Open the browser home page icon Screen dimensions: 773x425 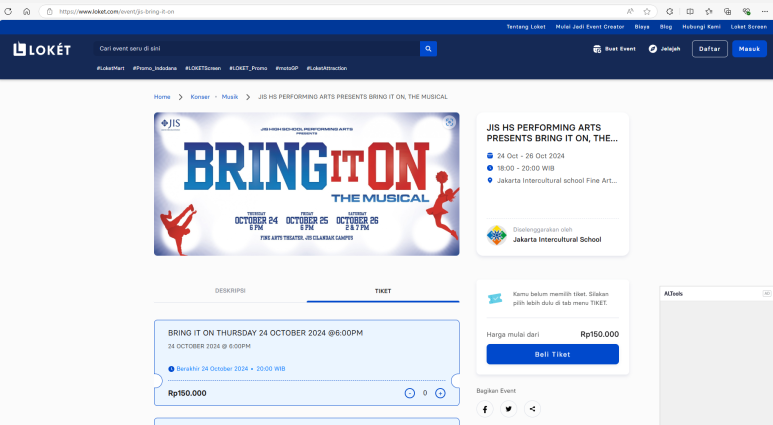(27, 11)
